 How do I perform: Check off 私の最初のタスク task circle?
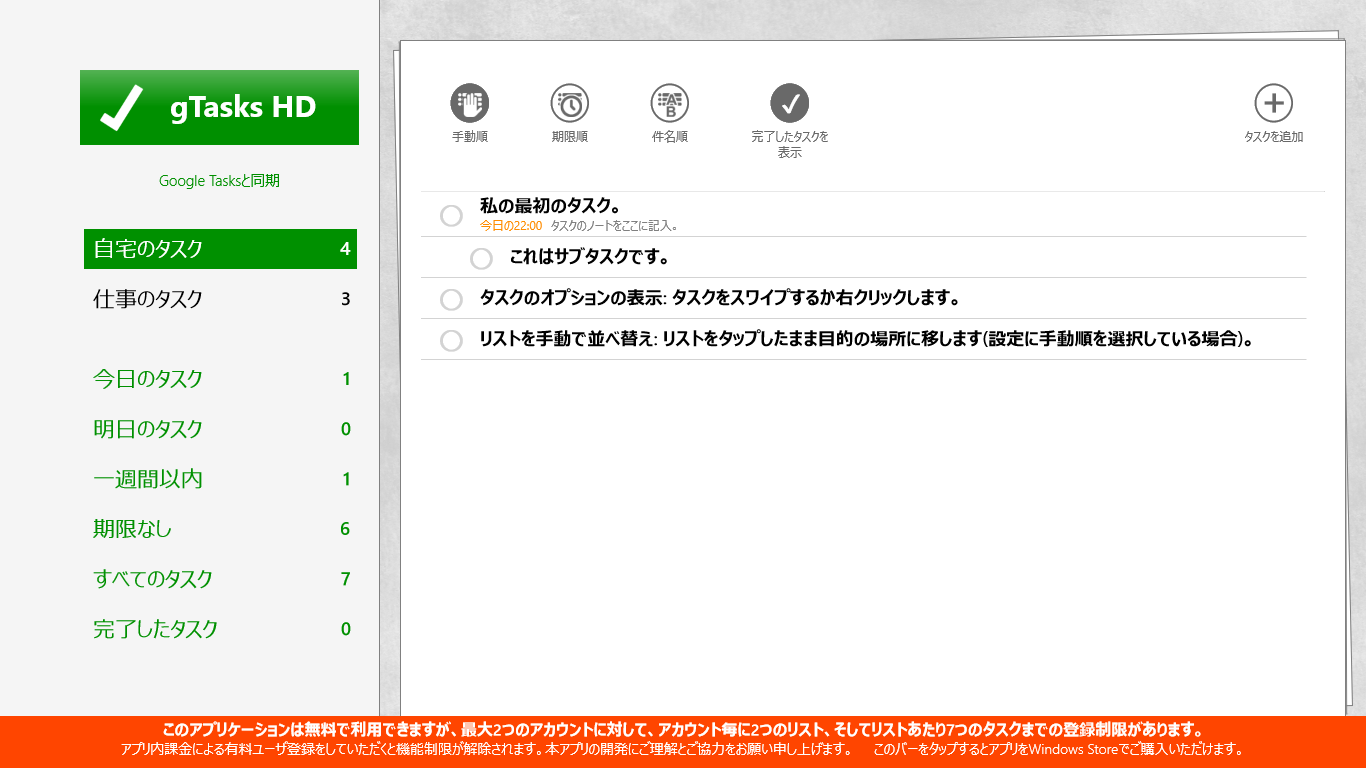pos(451,216)
